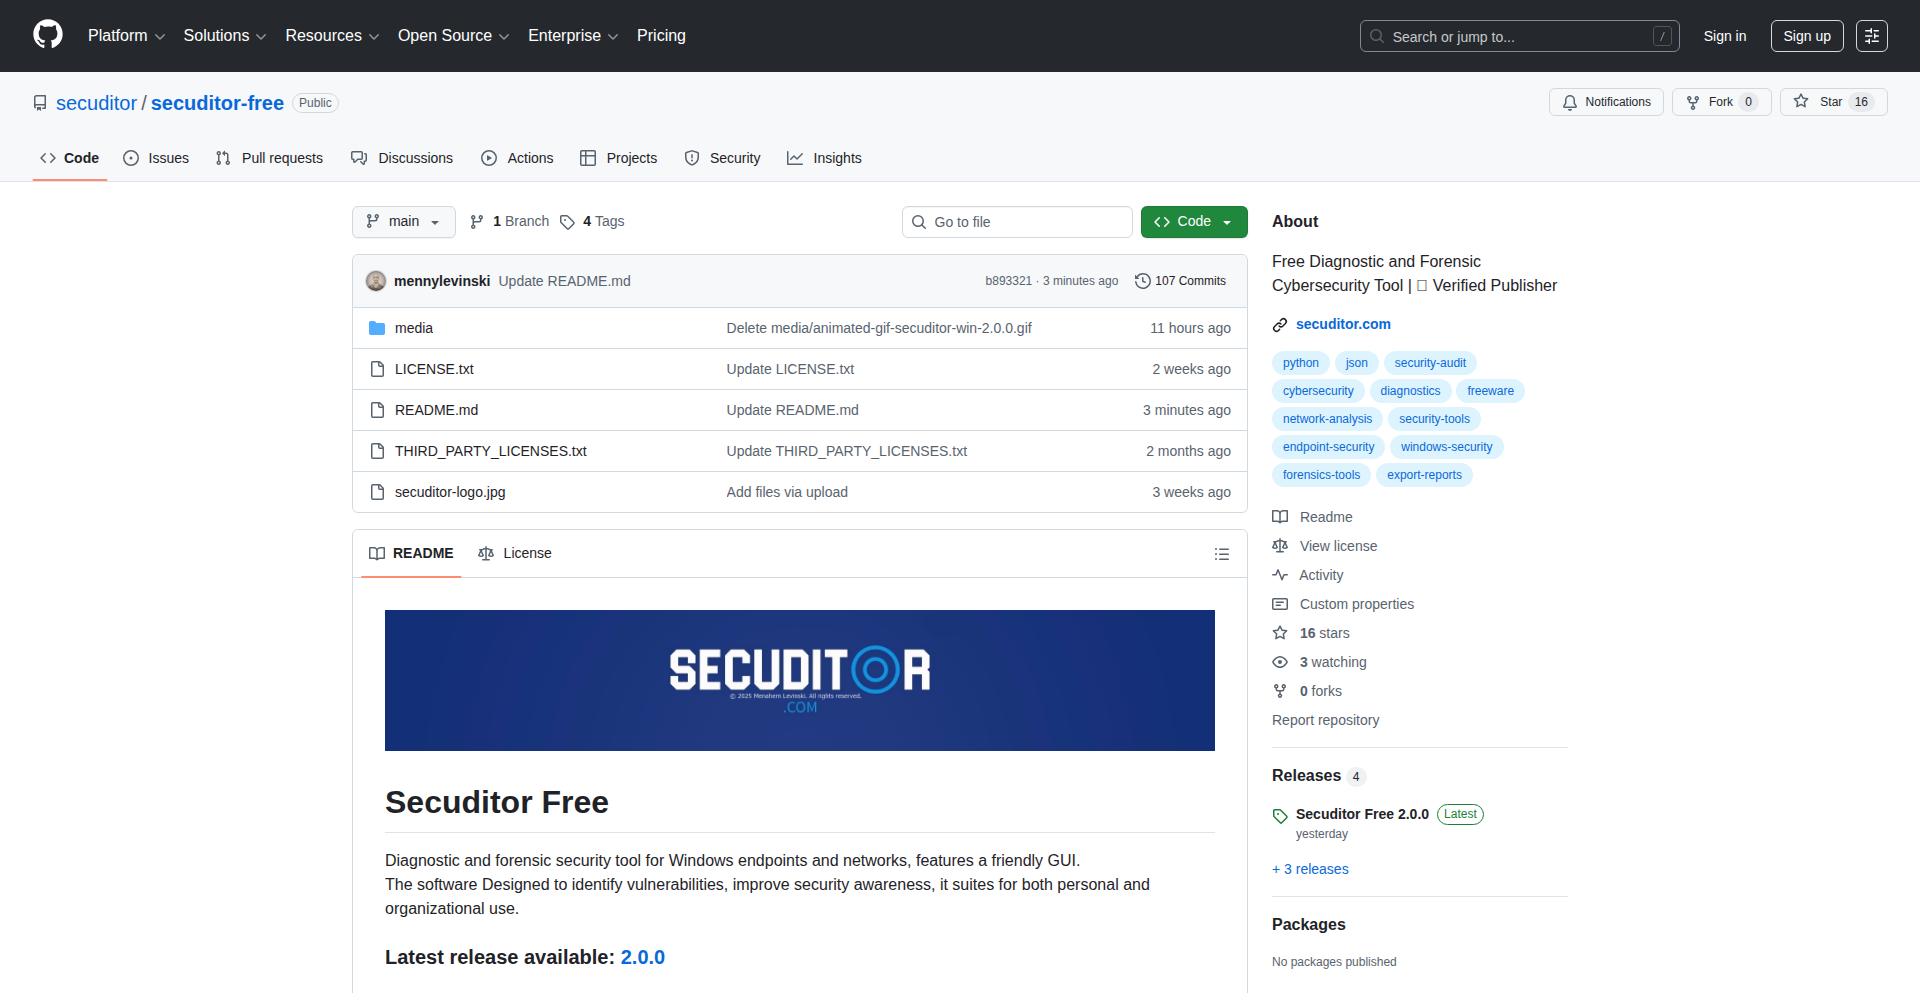Expand the Resources menu in the header
The height and width of the screenshot is (993, 1920).
[331, 36]
